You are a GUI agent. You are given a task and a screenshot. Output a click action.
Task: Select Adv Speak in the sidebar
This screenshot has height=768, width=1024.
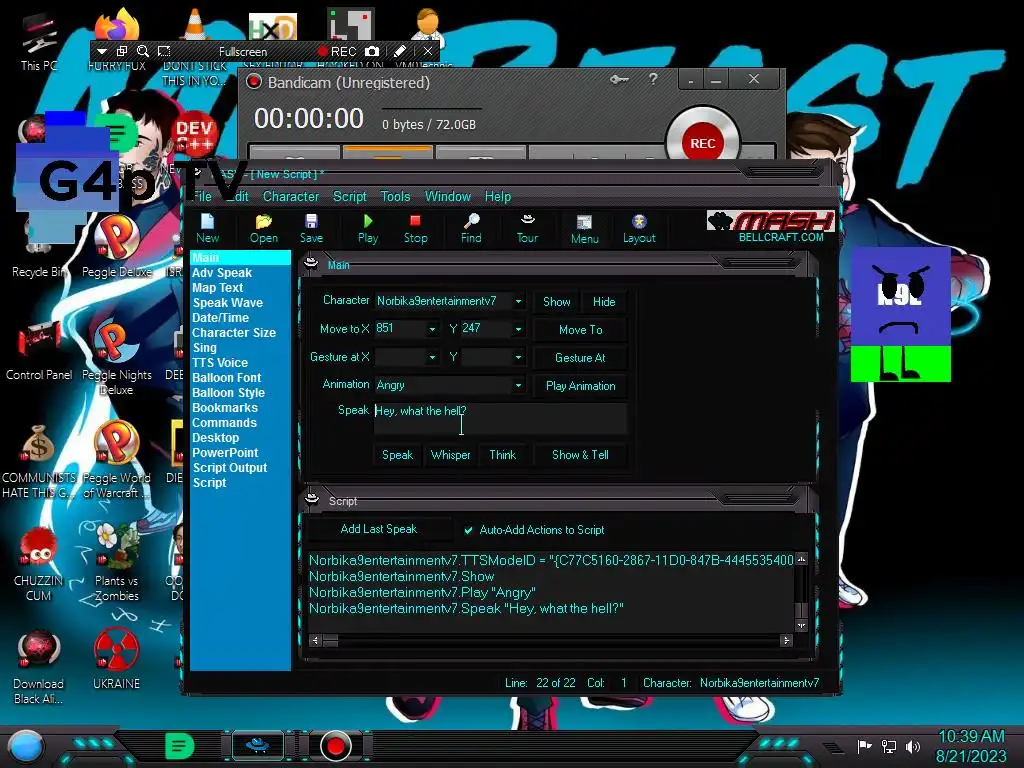[x=222, y=273]
